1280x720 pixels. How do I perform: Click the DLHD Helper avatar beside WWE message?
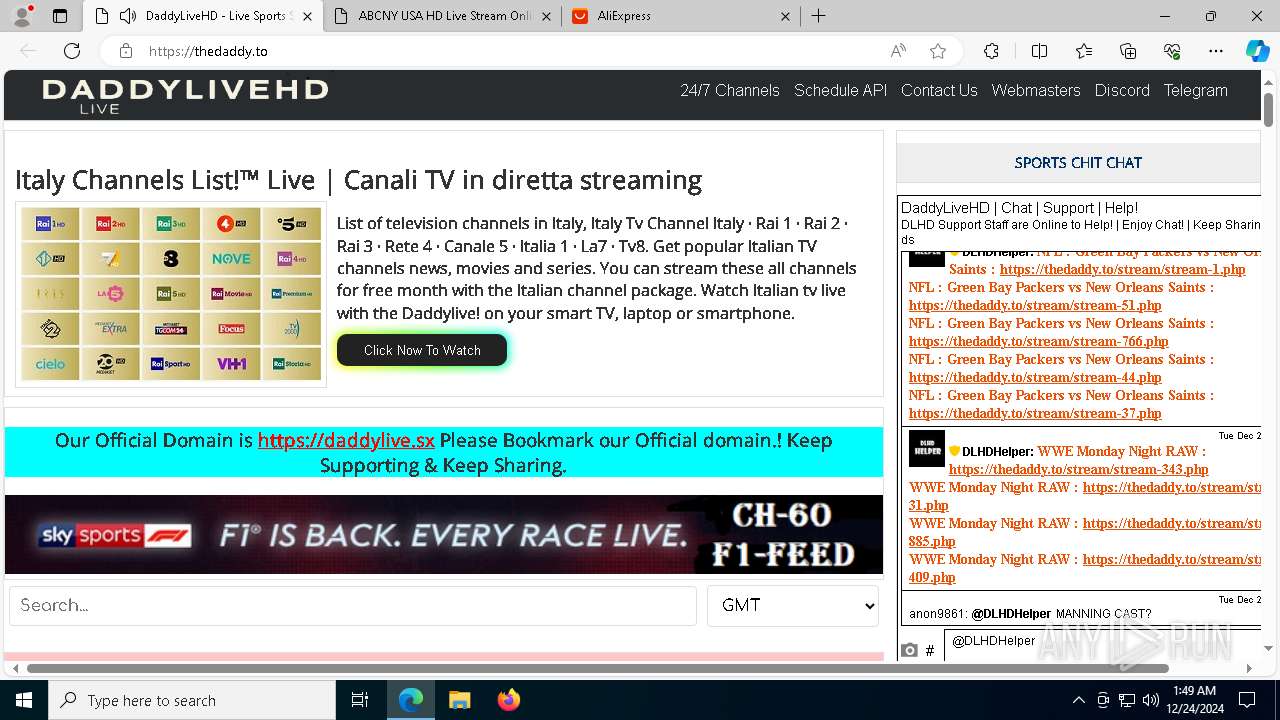927,449
